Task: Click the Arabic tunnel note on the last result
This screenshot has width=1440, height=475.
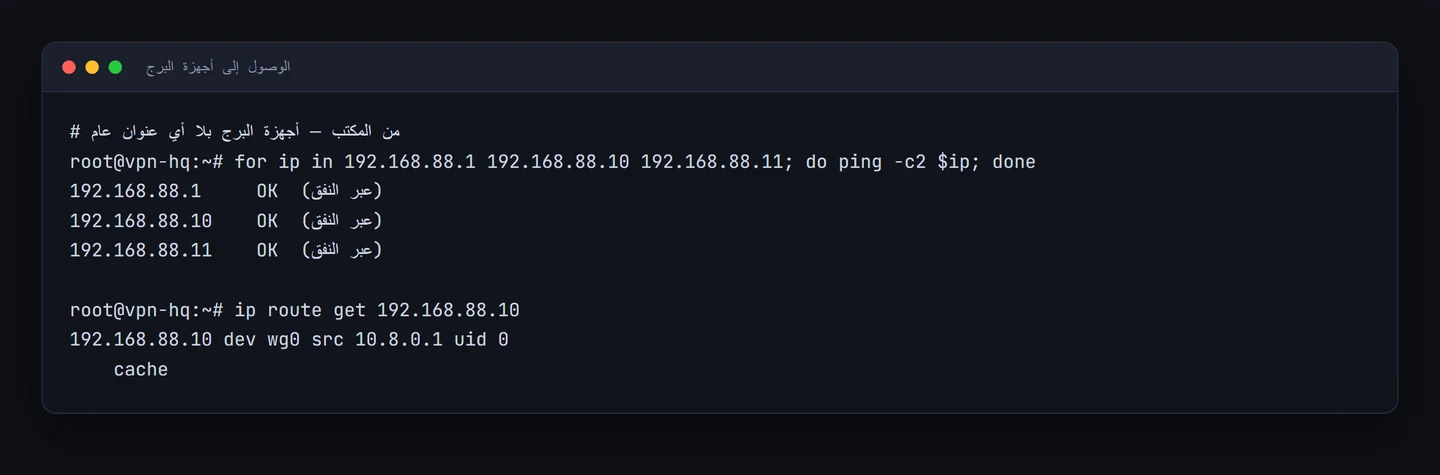Action: click(342, 250)
